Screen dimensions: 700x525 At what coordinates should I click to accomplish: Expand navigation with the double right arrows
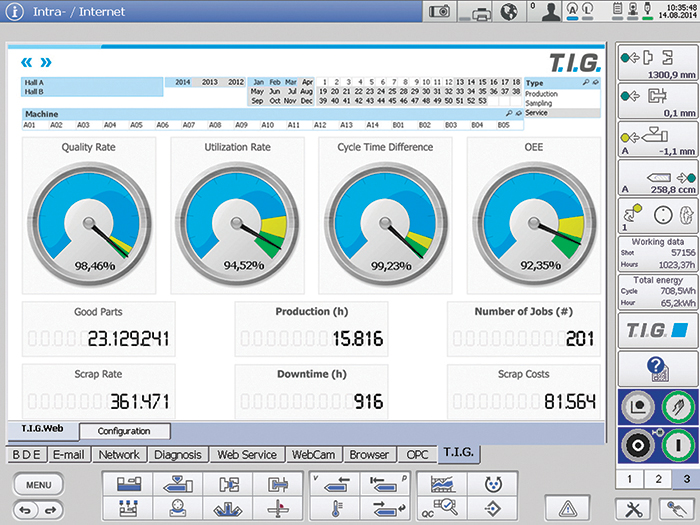point(44,61)
